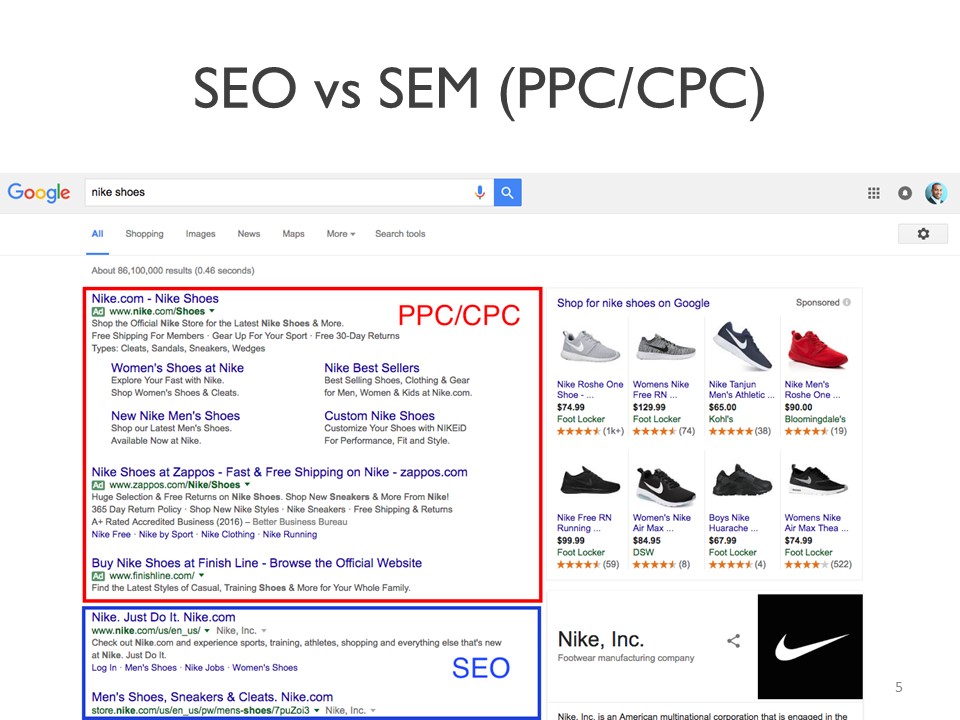Open the Custom Nike Shoes link
Screen dimensions: 960x720
click(380, 416)
